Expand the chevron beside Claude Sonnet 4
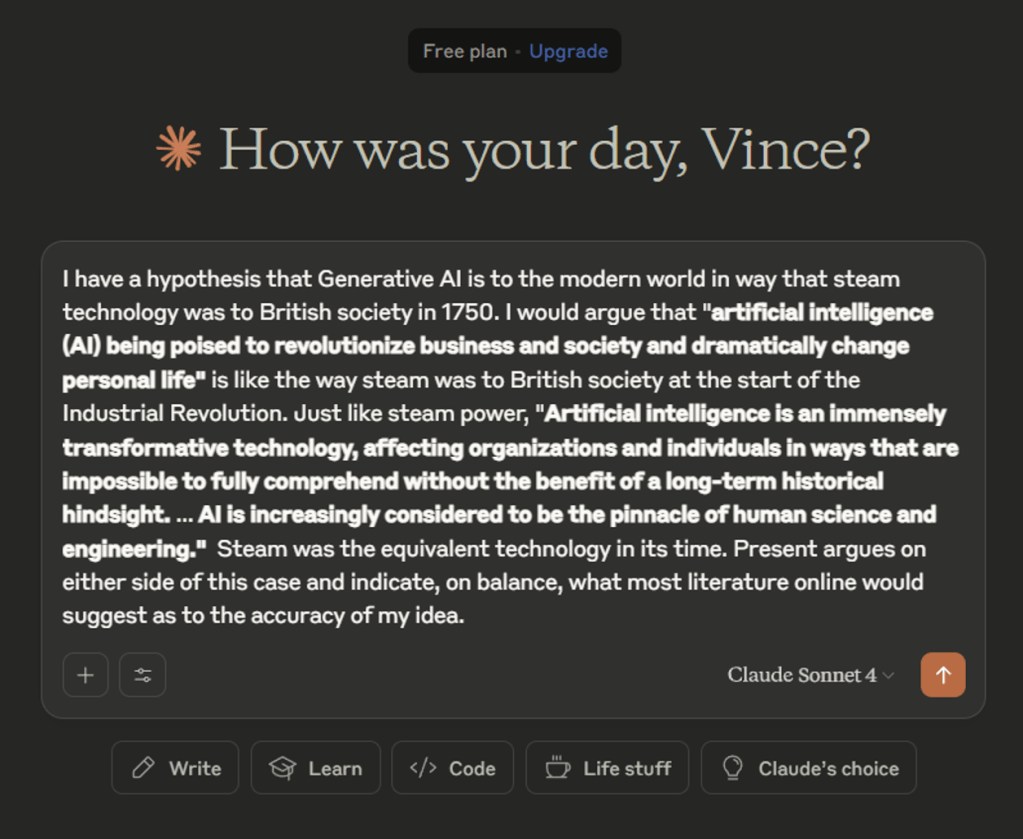The image size is (1023, 839). [x=889, y=676]
